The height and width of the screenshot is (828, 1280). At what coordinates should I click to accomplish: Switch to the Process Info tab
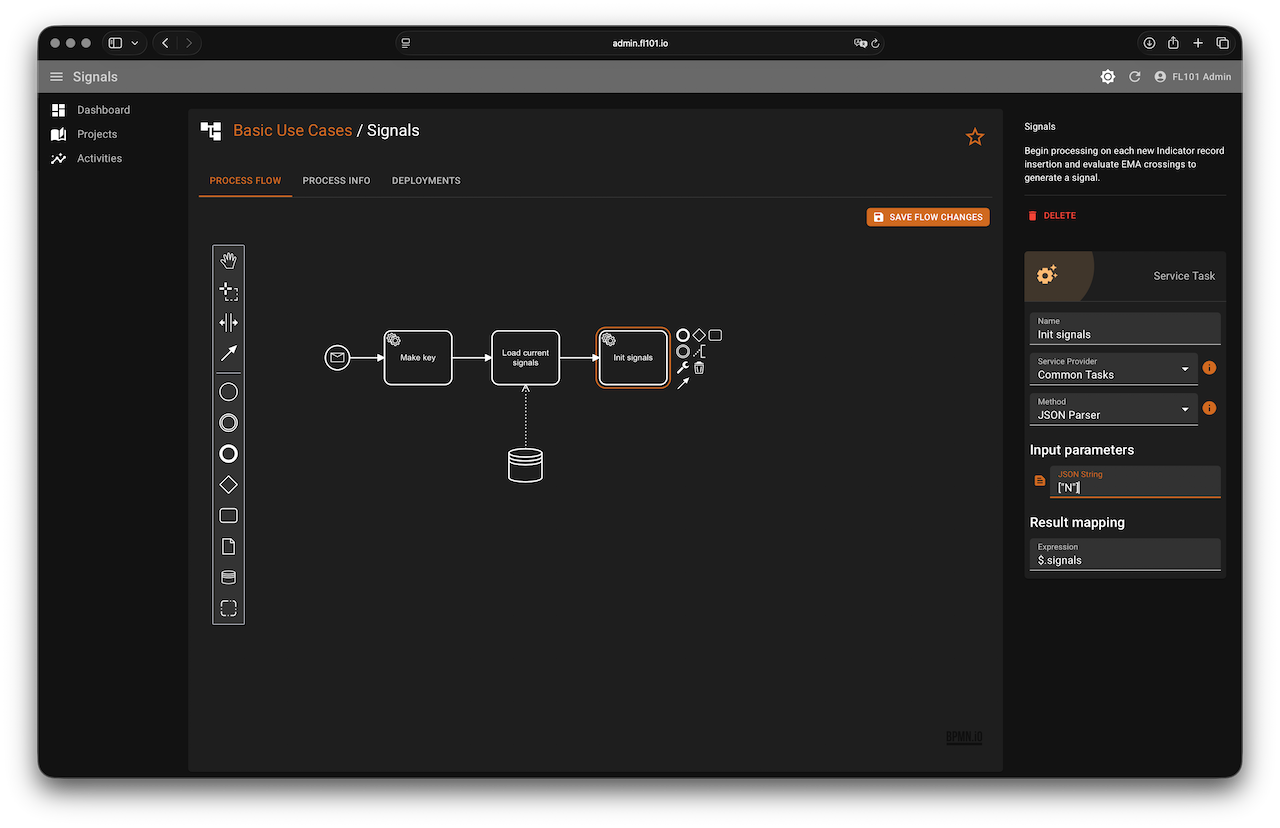(336, 181)
